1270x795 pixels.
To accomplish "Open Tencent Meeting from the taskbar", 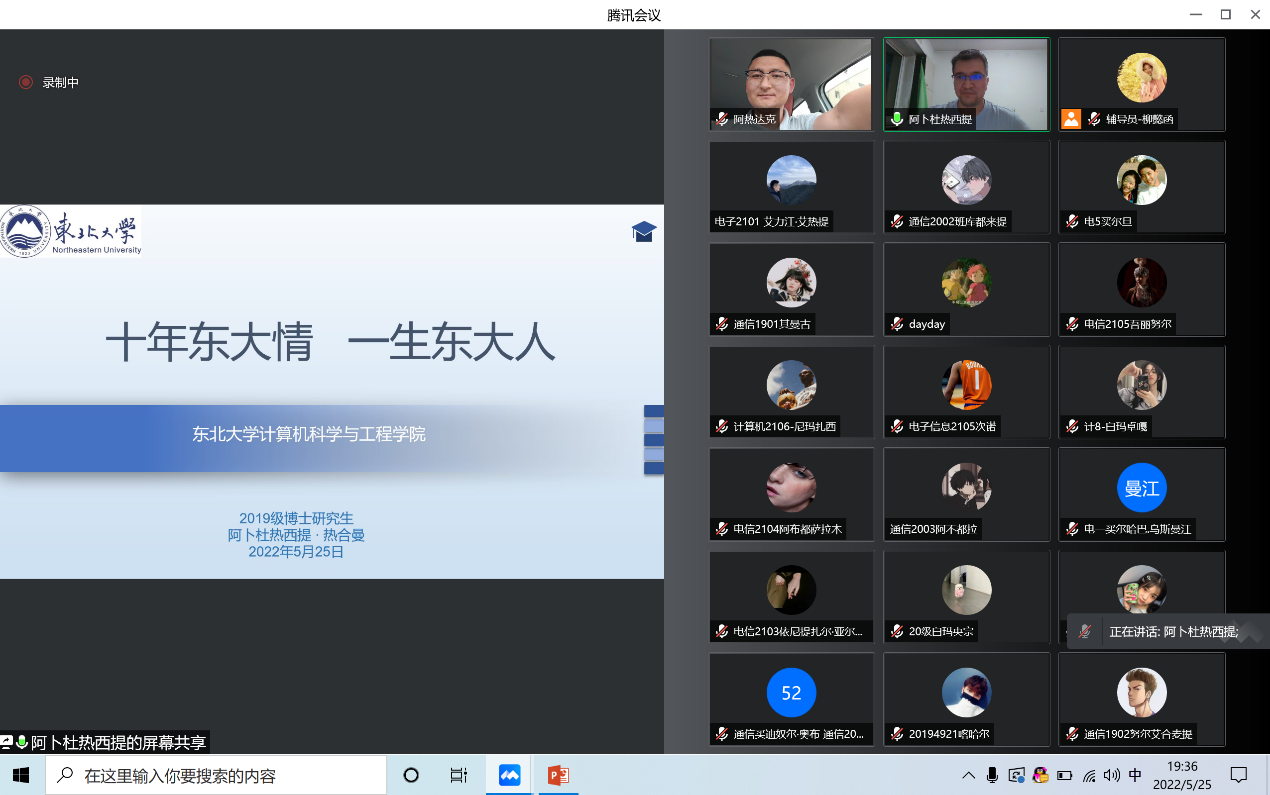I will (510, 775).
